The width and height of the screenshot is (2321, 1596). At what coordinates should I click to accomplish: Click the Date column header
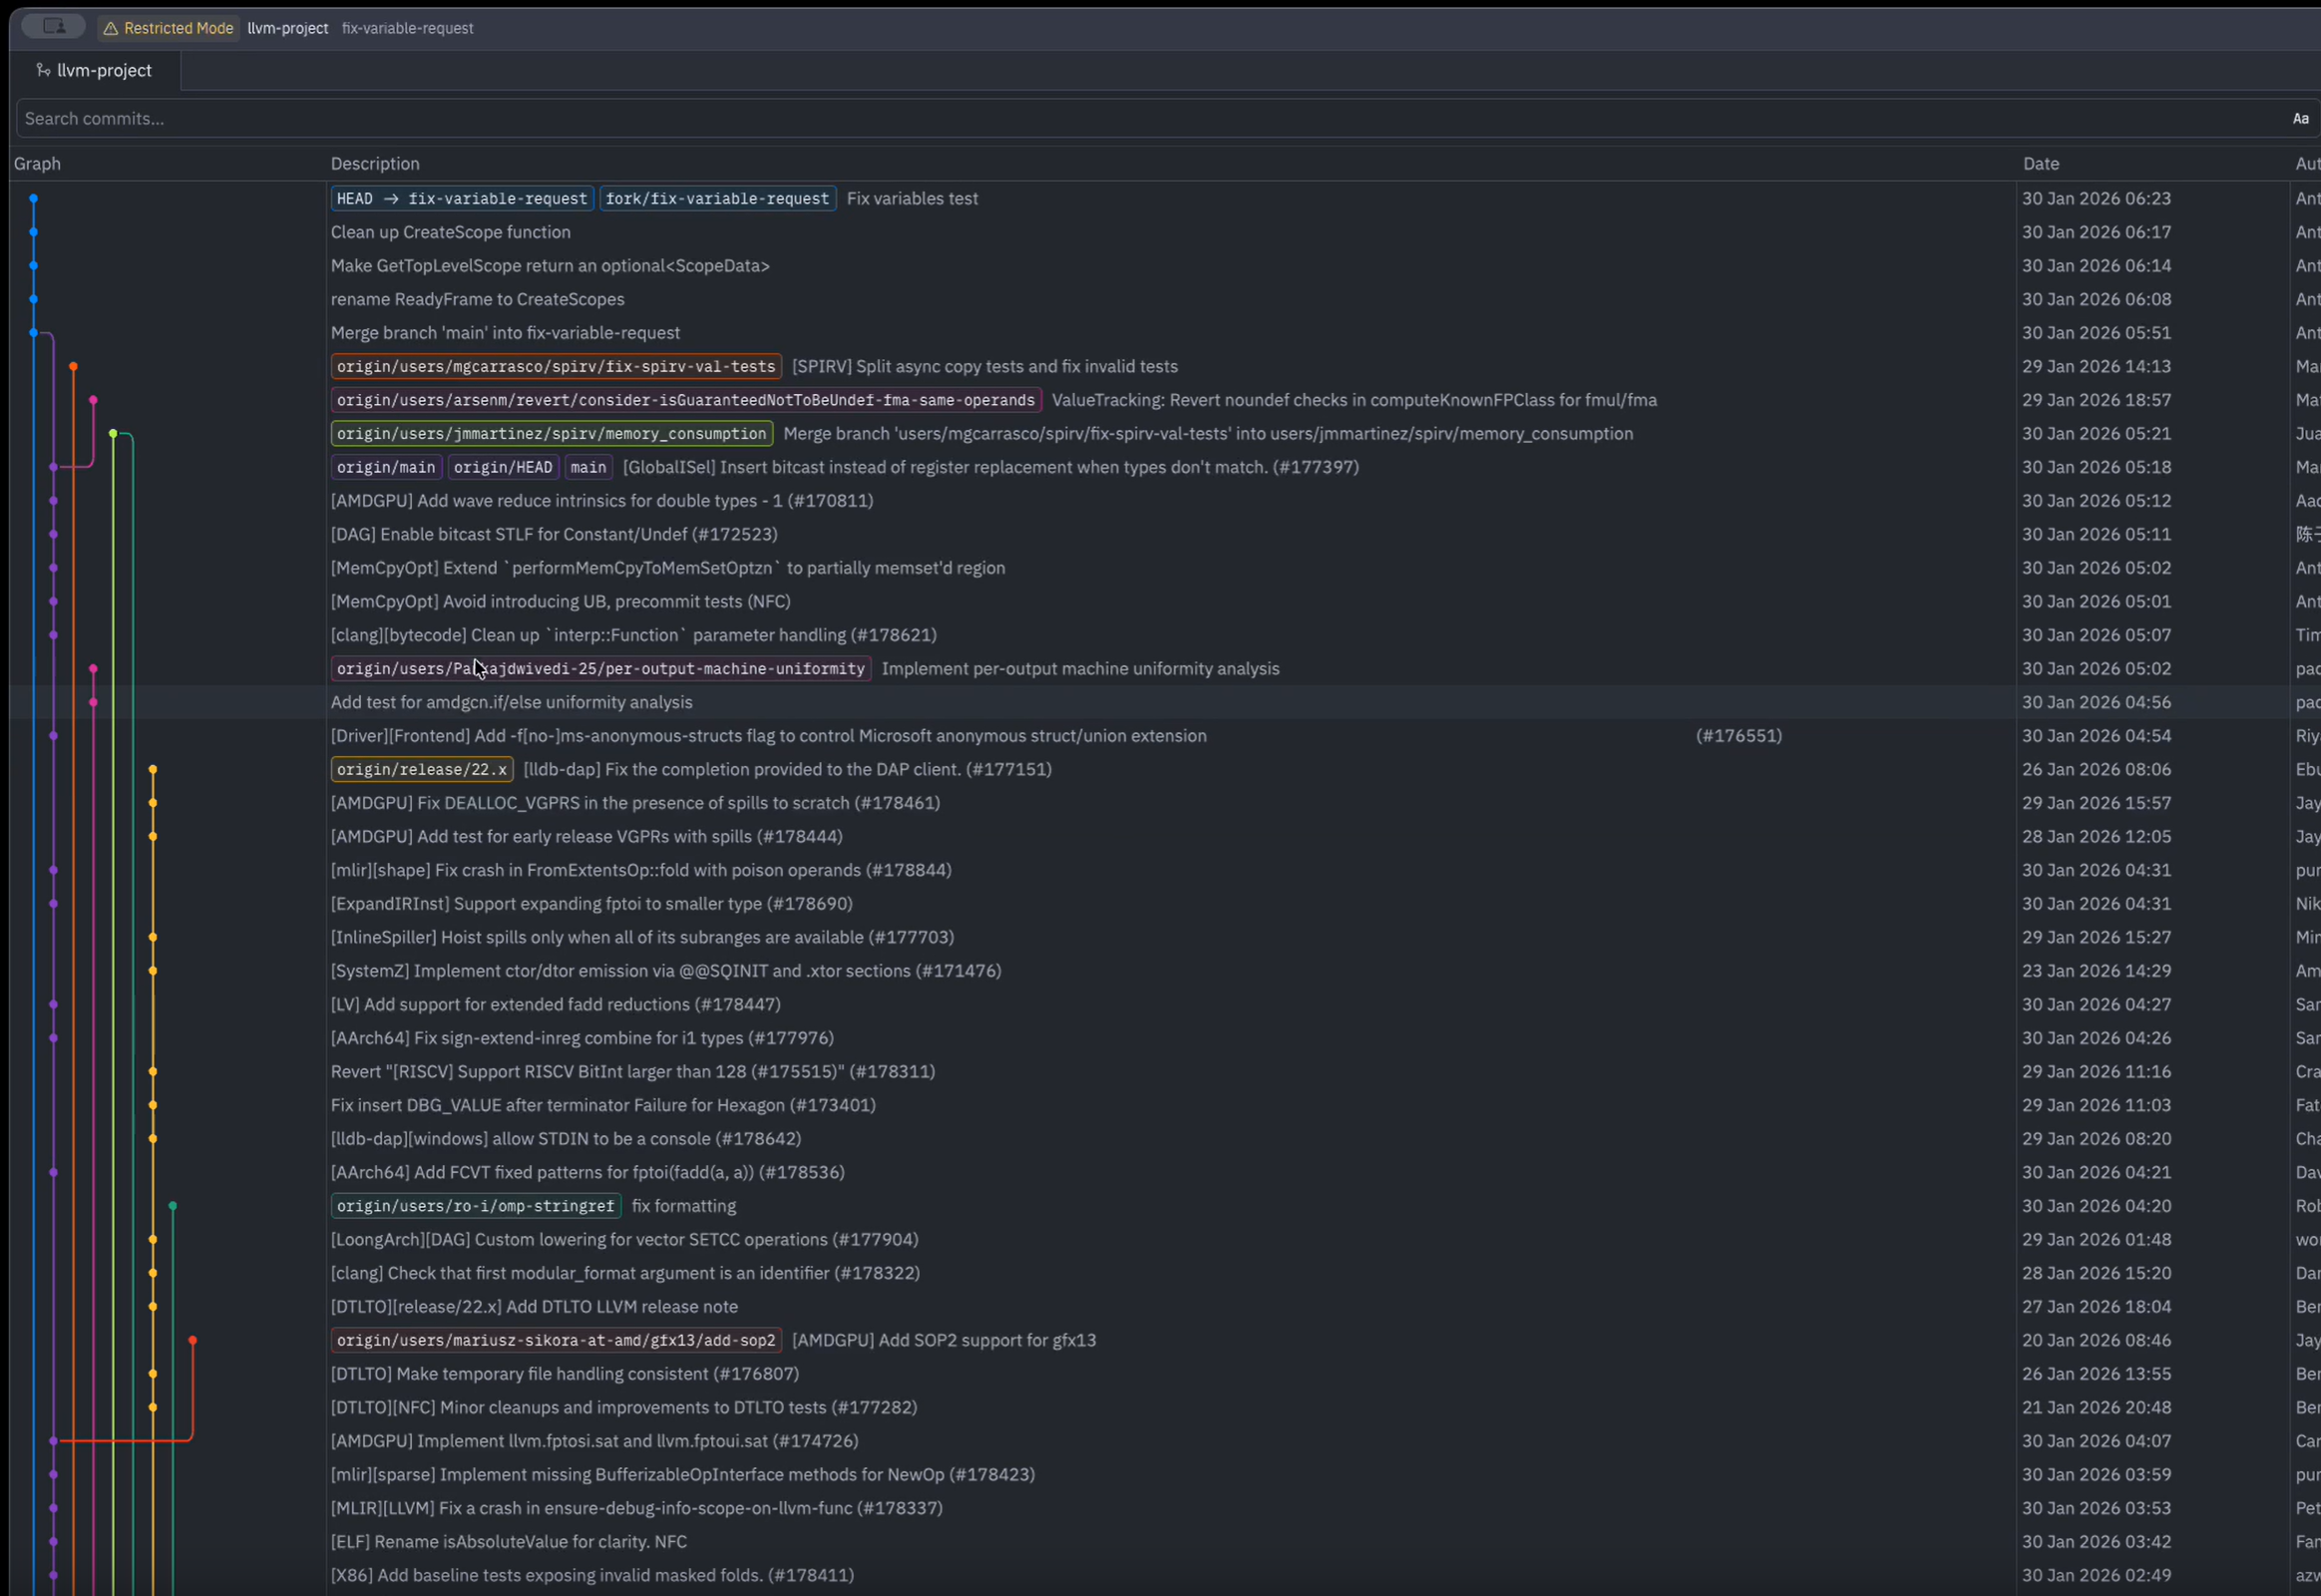2041,163
